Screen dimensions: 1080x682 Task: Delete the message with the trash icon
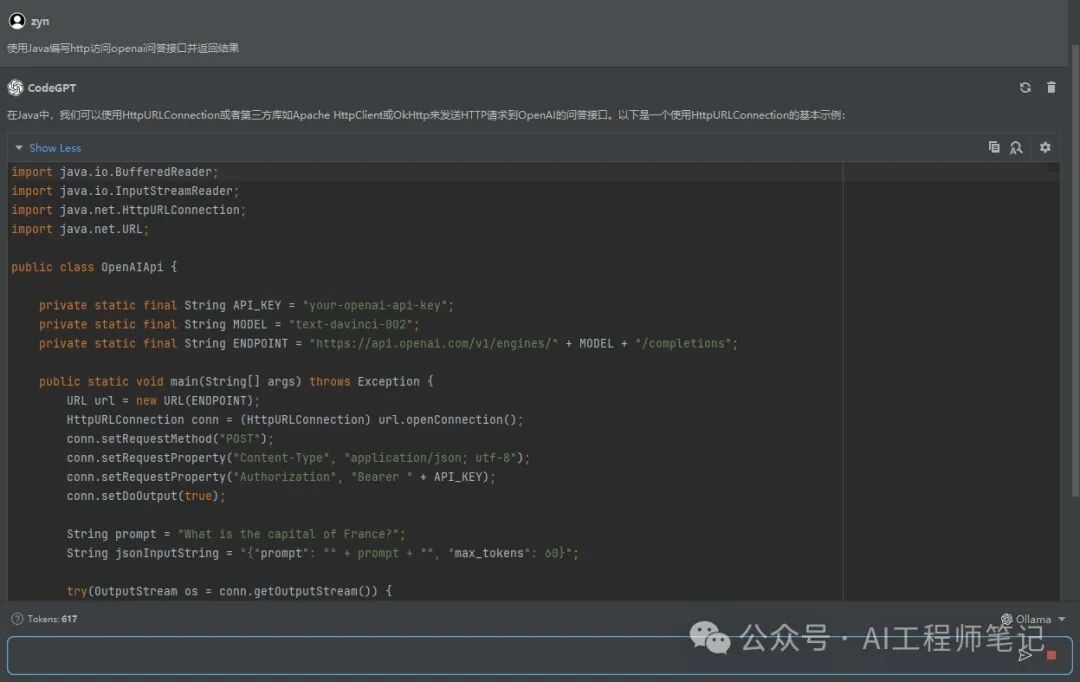pyautogui.click(x=1051, y=88)
